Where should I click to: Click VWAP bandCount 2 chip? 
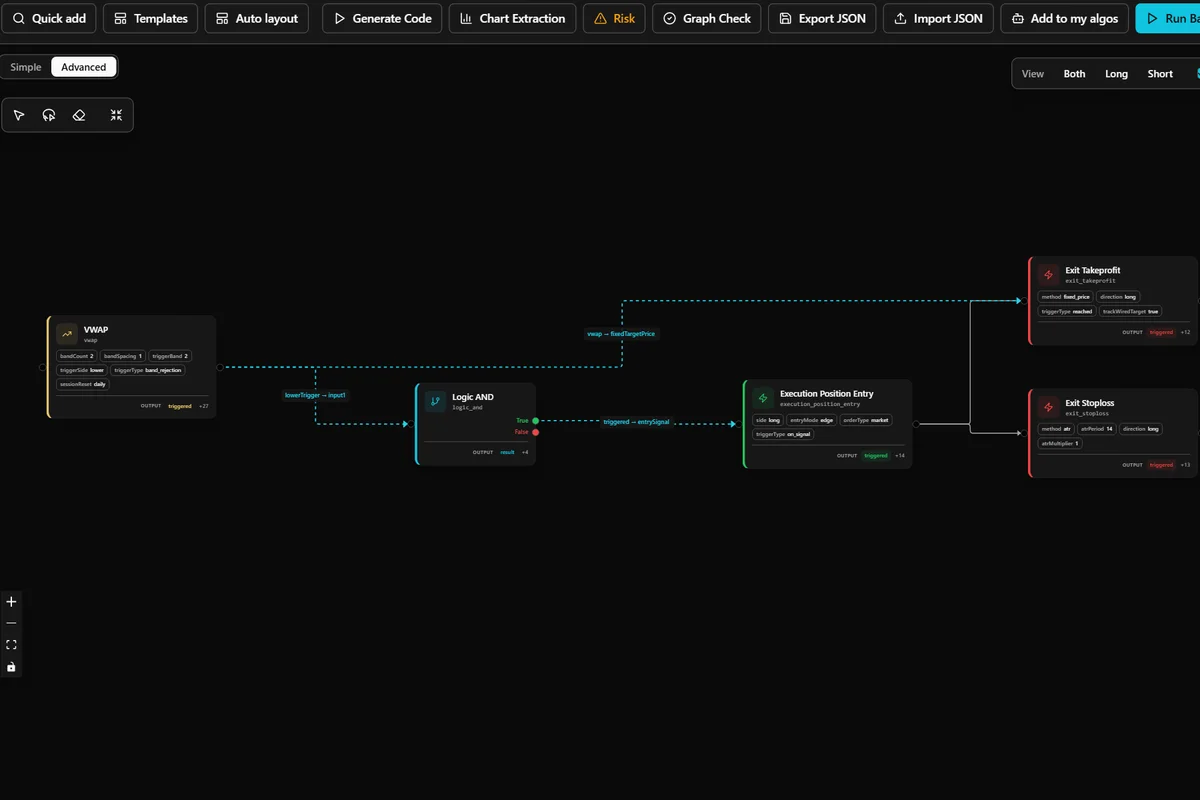pos(76,356)
